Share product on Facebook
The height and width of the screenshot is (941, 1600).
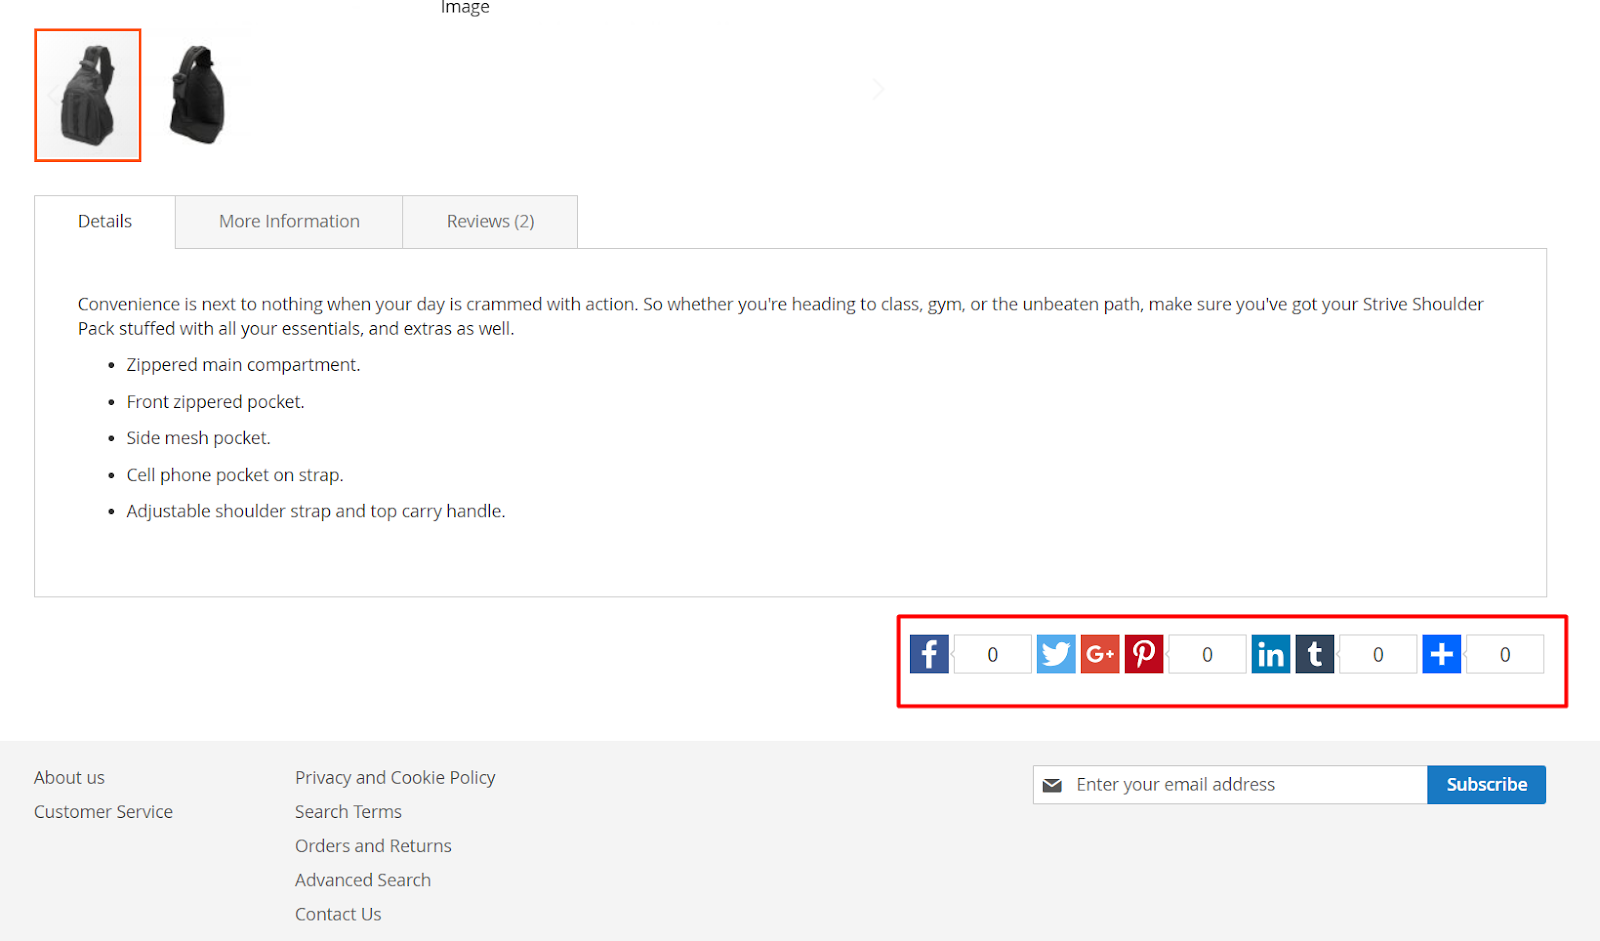929,655
